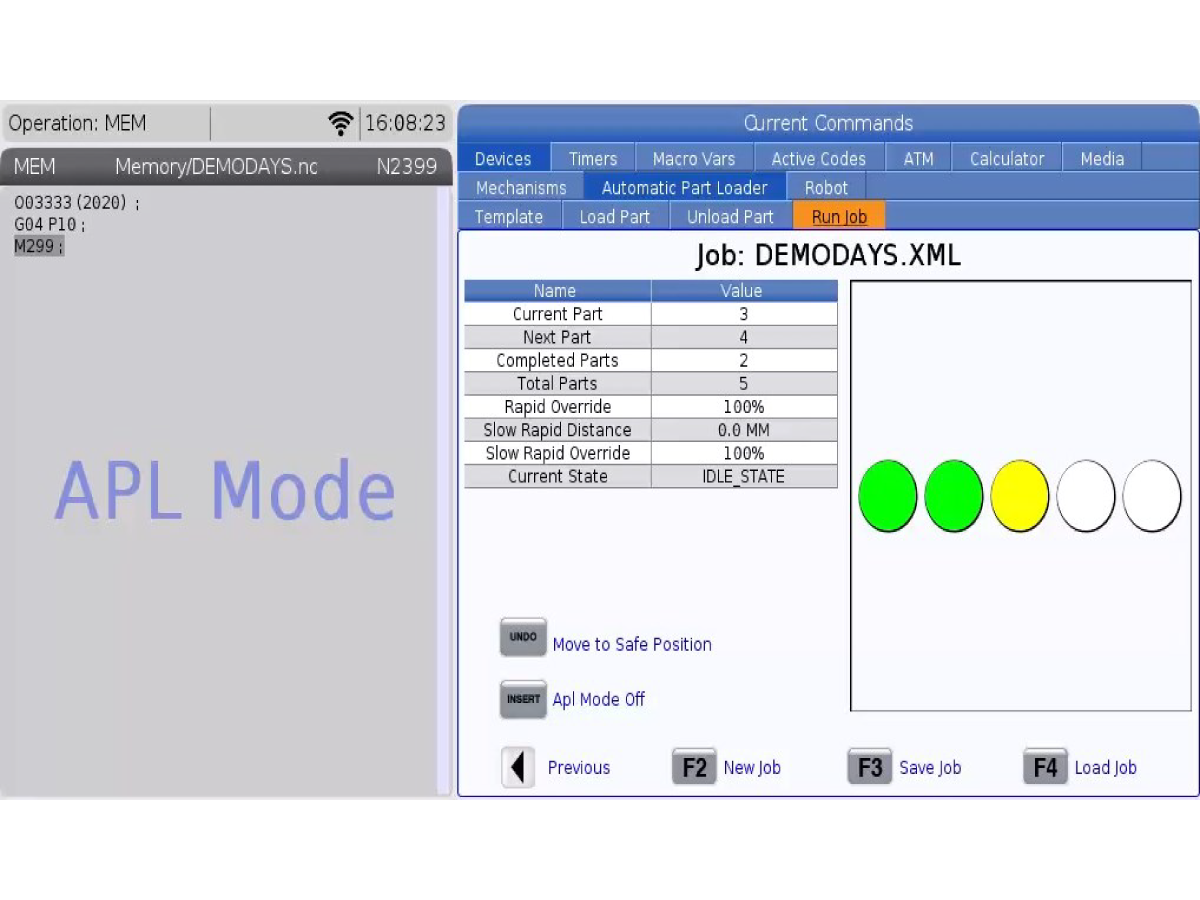Click the Move to Safe Position label
1200x900 pixels.
632,645
